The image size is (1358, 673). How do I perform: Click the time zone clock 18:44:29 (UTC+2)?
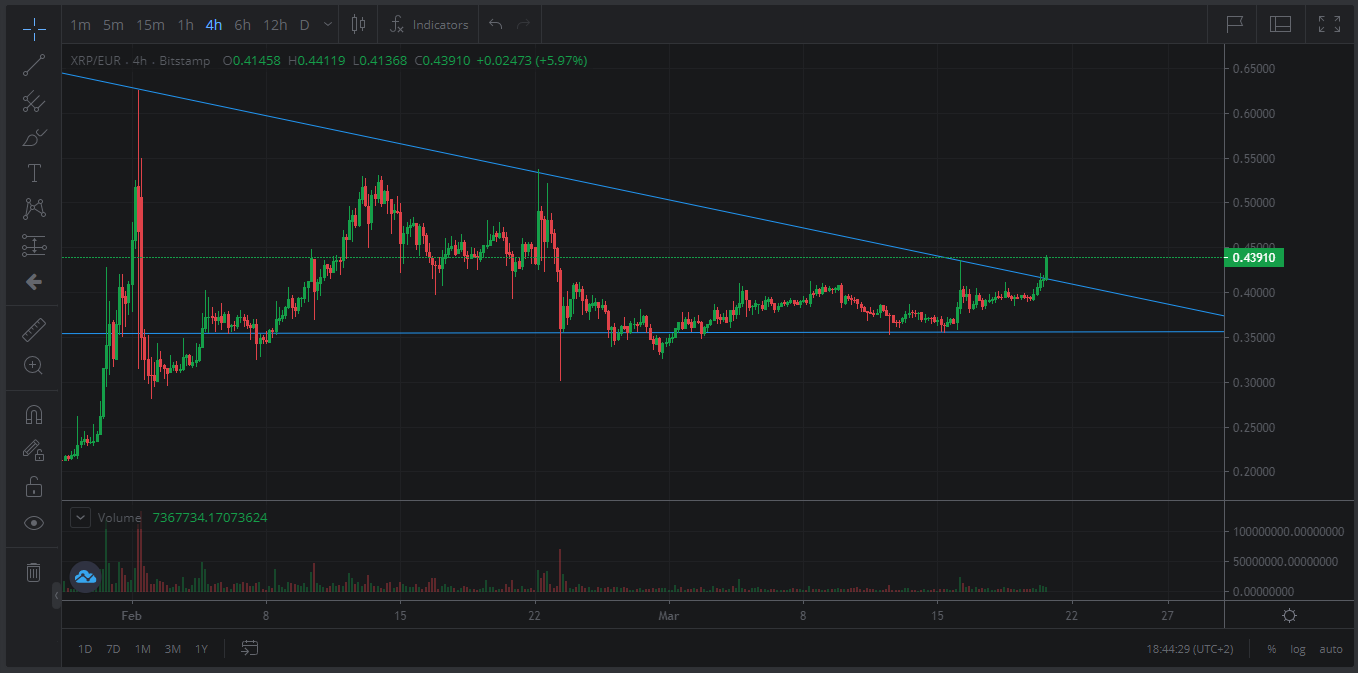click(1190, 649)
